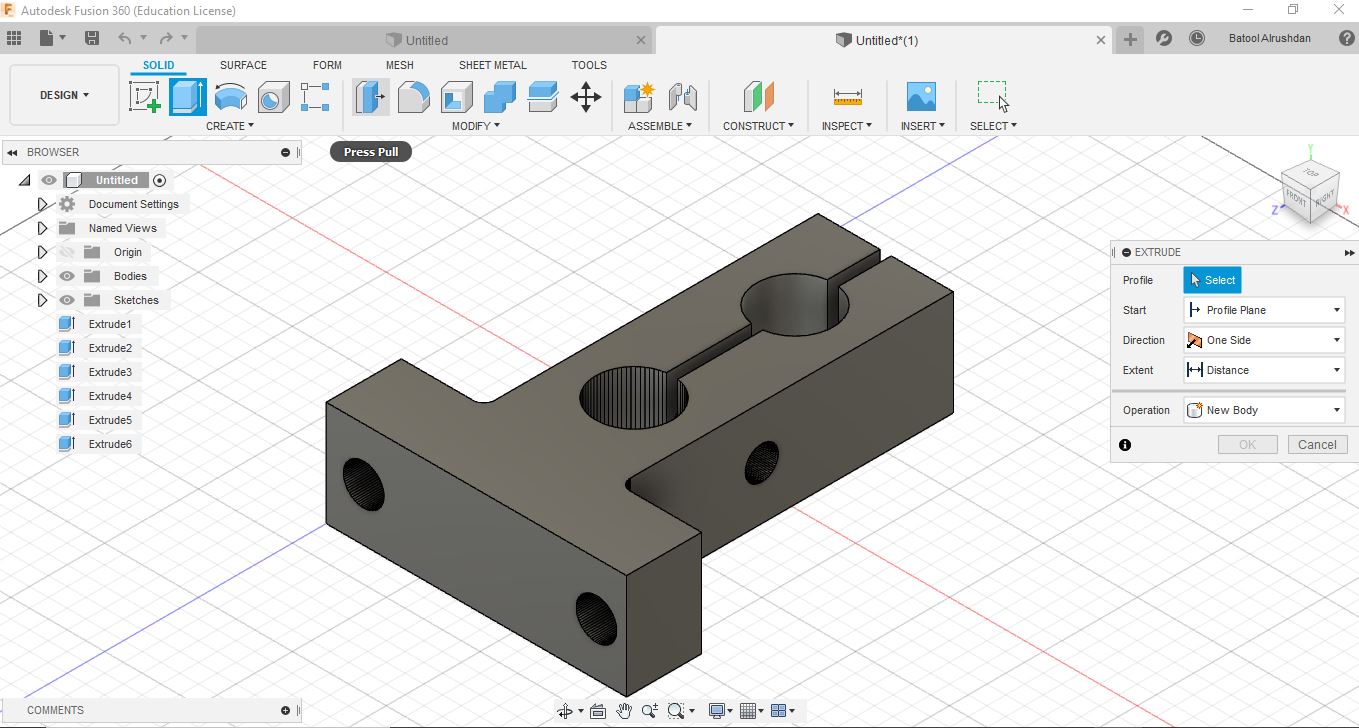
Task: Select the Revolve tool
Action: pyautogui.click(x=231, y=97)
